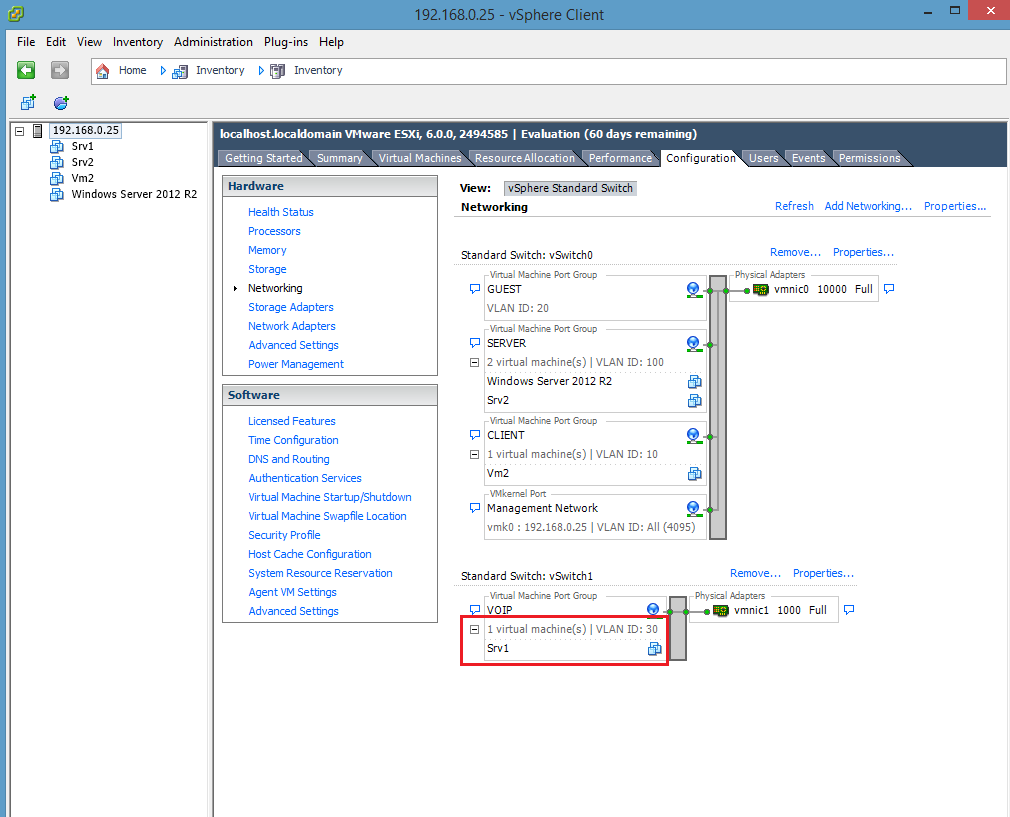Click the vmnic1 network adapter icon
The height and width of the screenshot is (817, 1010).
[x=721, y=610]
